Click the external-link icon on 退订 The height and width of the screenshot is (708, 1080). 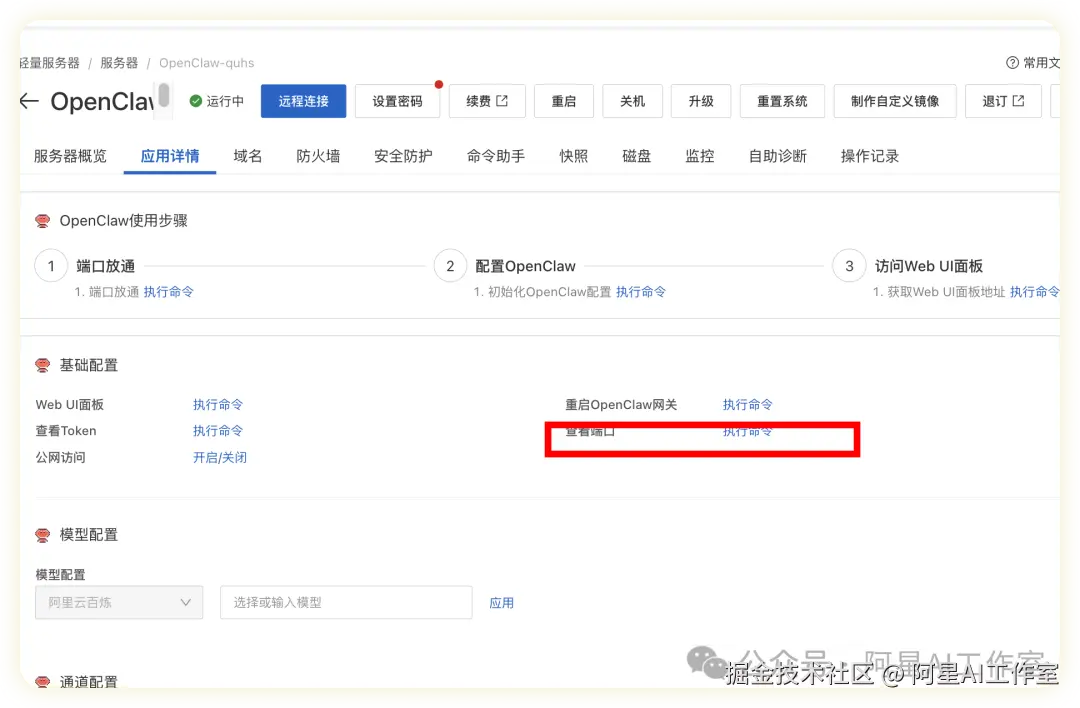pos(1018,101)
